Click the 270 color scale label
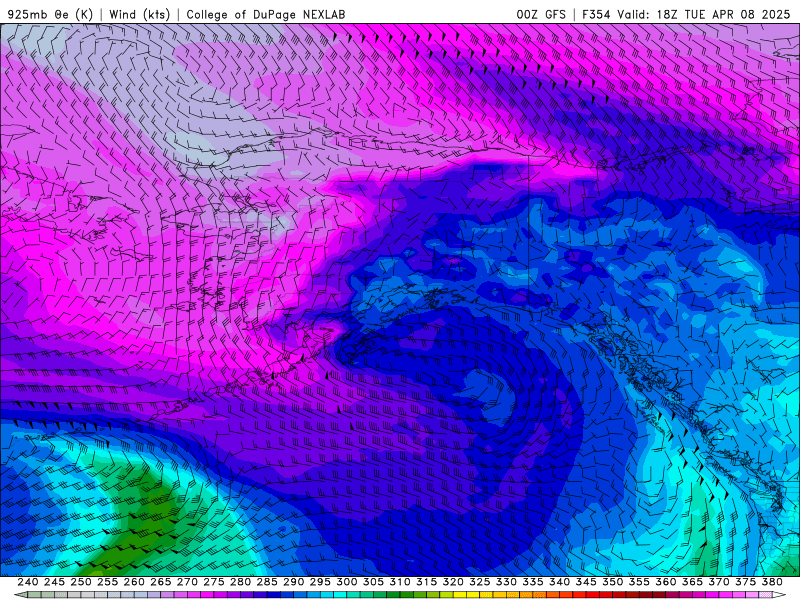This screenshot has height=600, width=800. (x=187, y=582)
